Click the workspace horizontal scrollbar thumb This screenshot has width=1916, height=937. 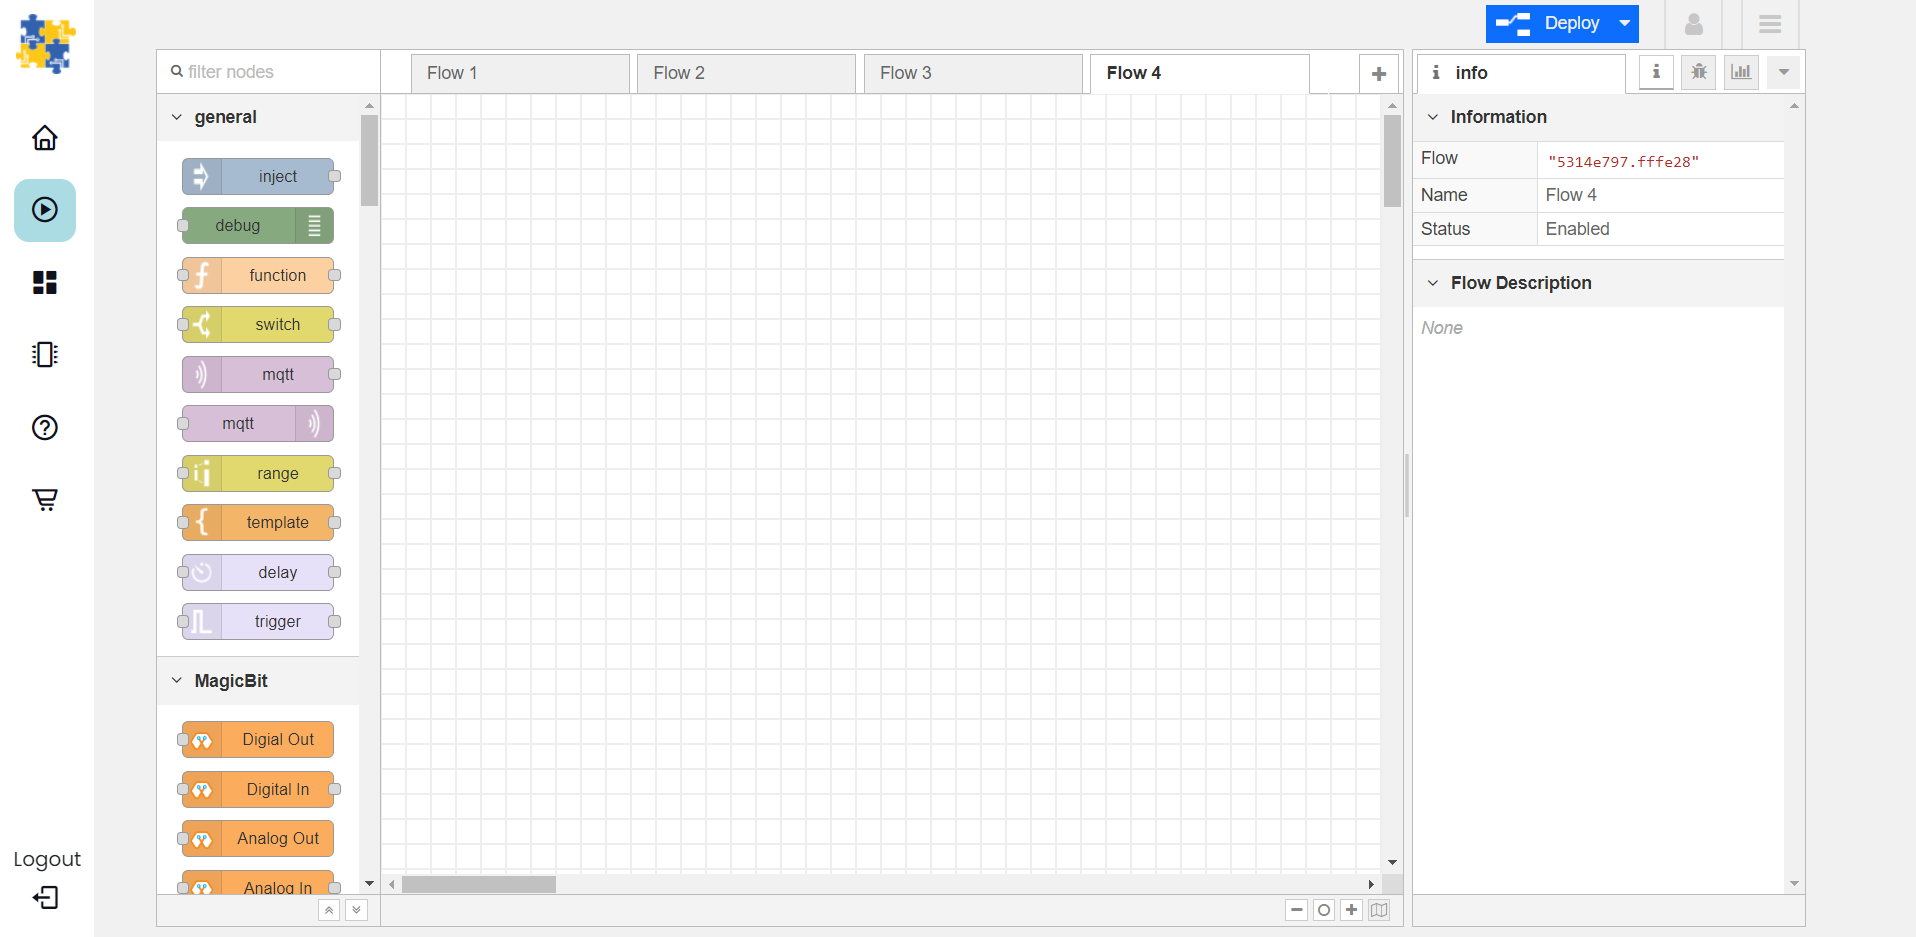click(479, 884)
